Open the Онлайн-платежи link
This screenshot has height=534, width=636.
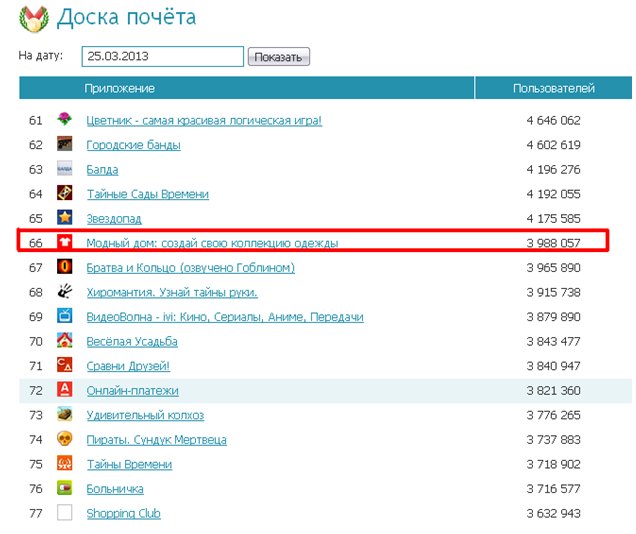point(132,390)
